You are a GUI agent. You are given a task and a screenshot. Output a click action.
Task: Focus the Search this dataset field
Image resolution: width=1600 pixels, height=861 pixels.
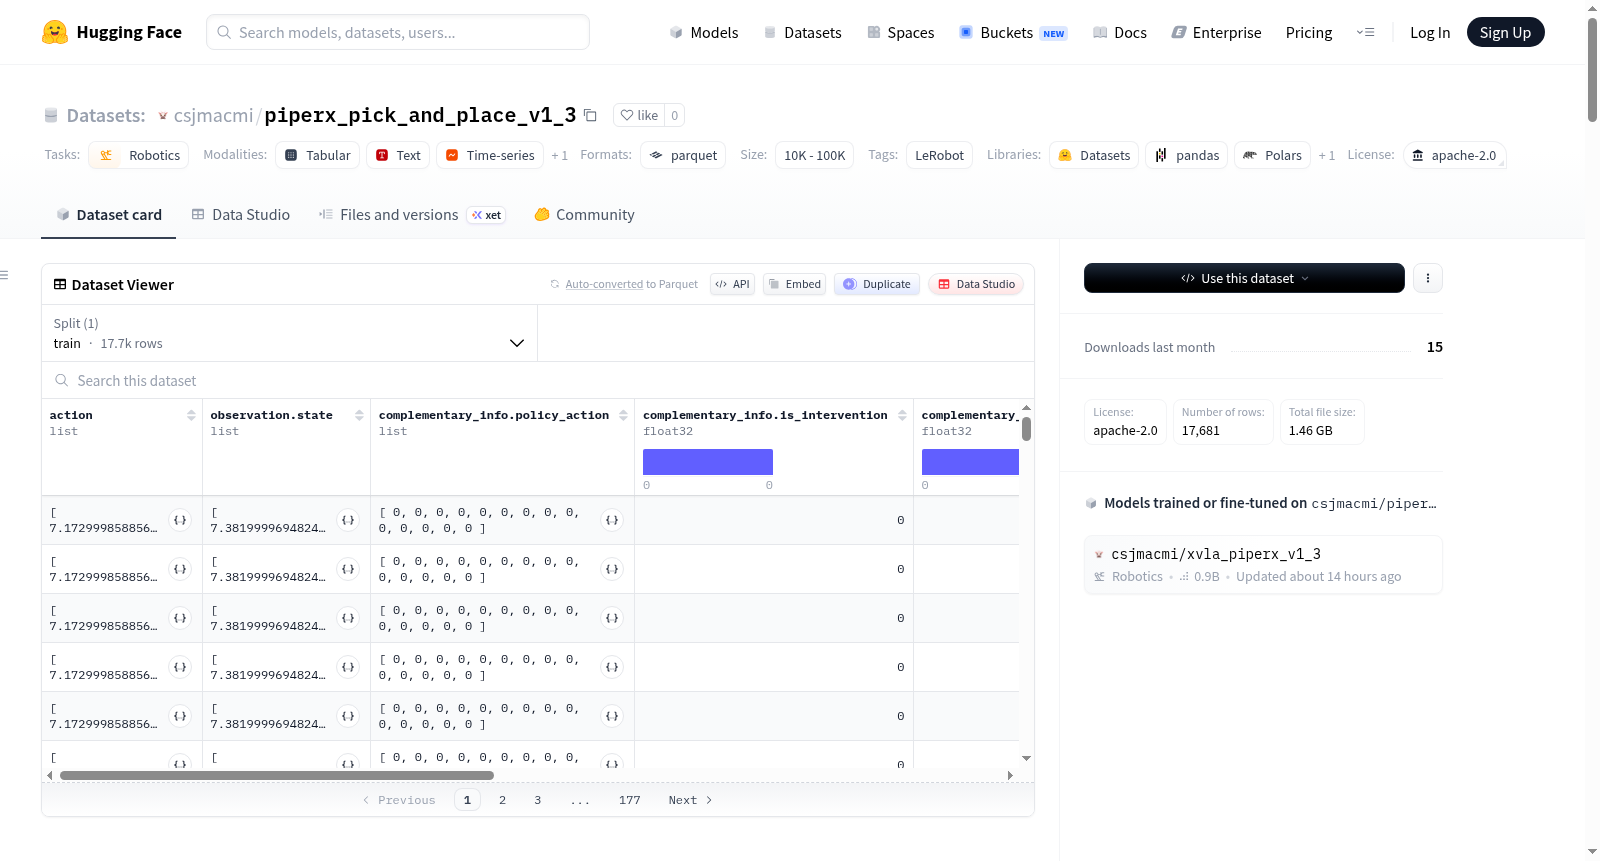click(538, 380)
